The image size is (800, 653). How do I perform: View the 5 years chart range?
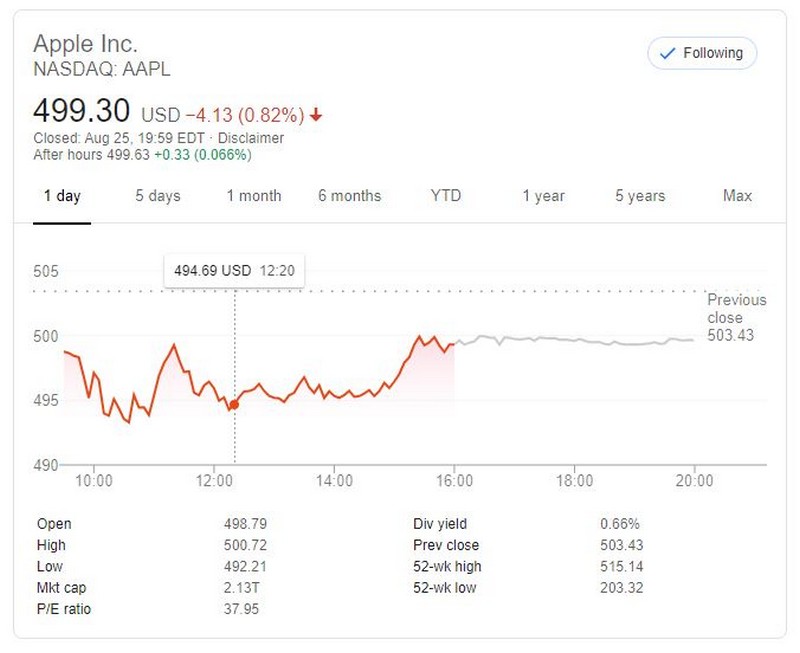(640, 196)
